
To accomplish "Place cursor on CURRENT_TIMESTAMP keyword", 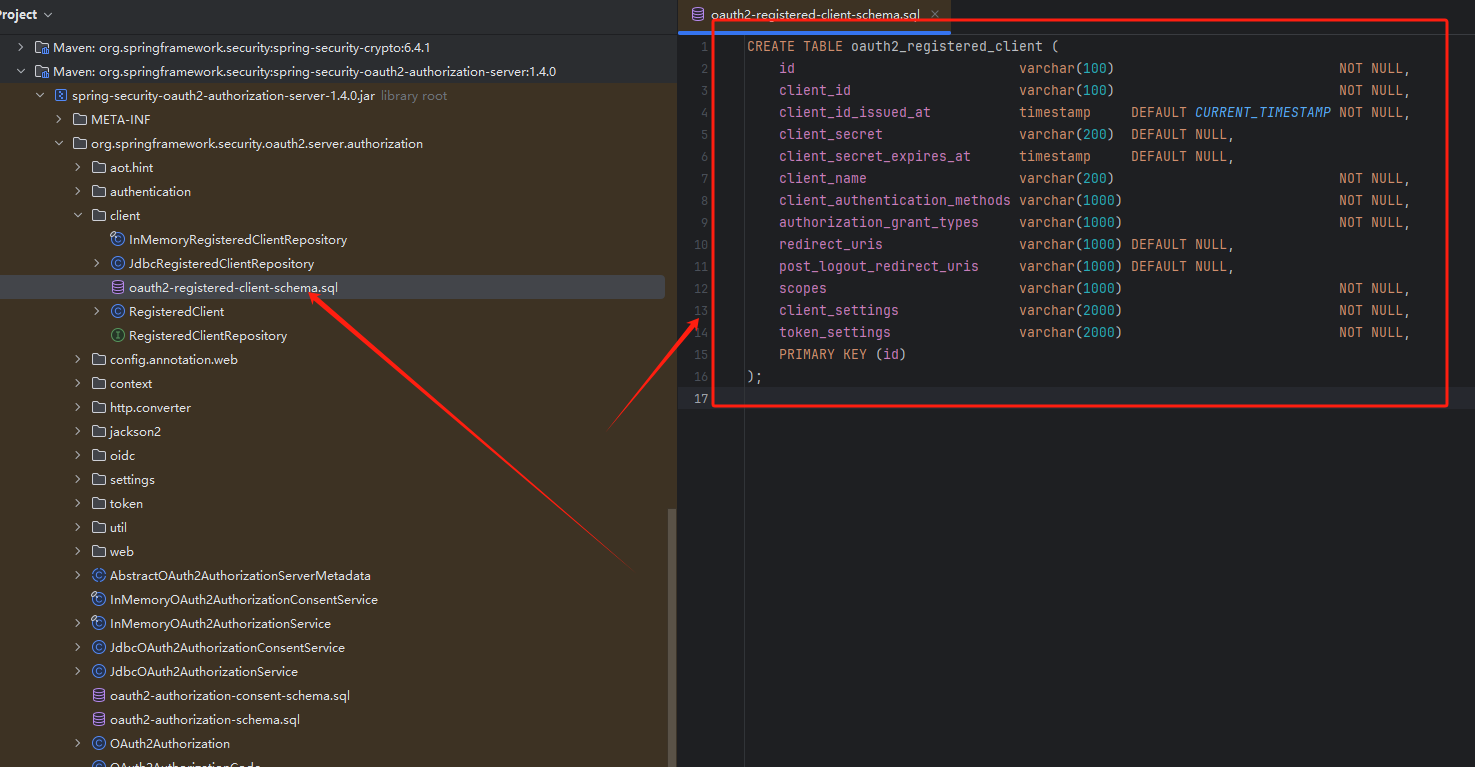I will [1263, 112].
